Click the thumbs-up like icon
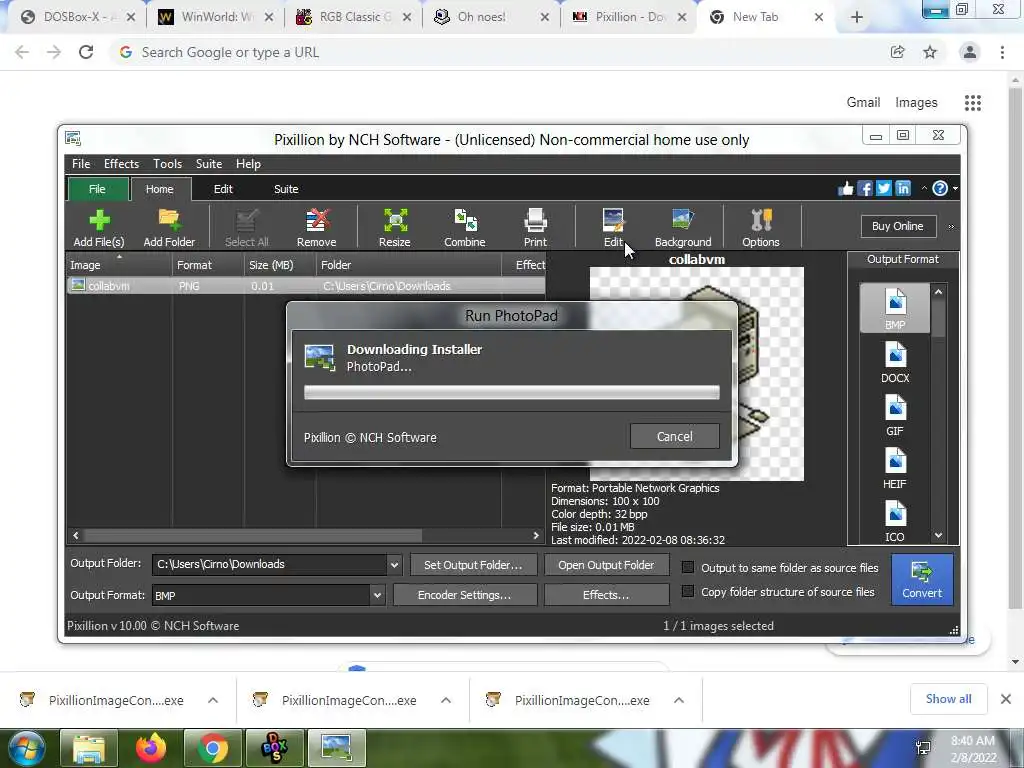The image size is (1024, 768). [x=846, y=189]
